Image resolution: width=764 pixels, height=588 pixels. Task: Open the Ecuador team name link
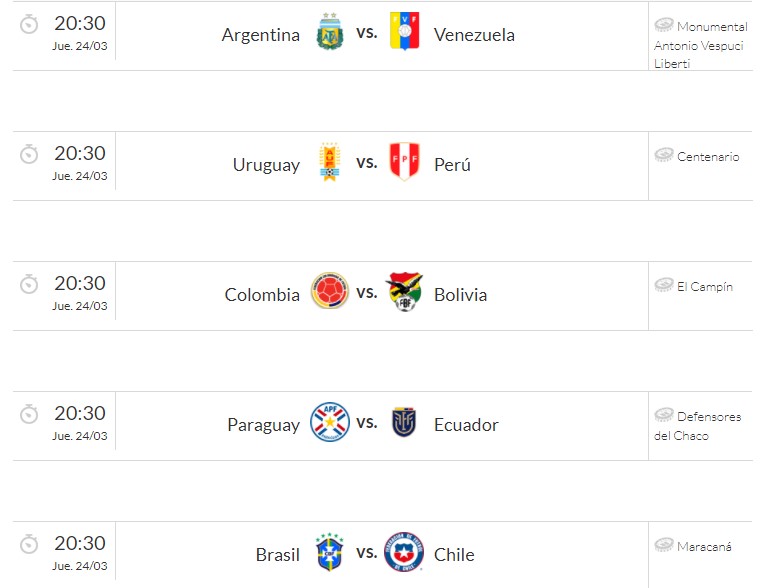466,425
